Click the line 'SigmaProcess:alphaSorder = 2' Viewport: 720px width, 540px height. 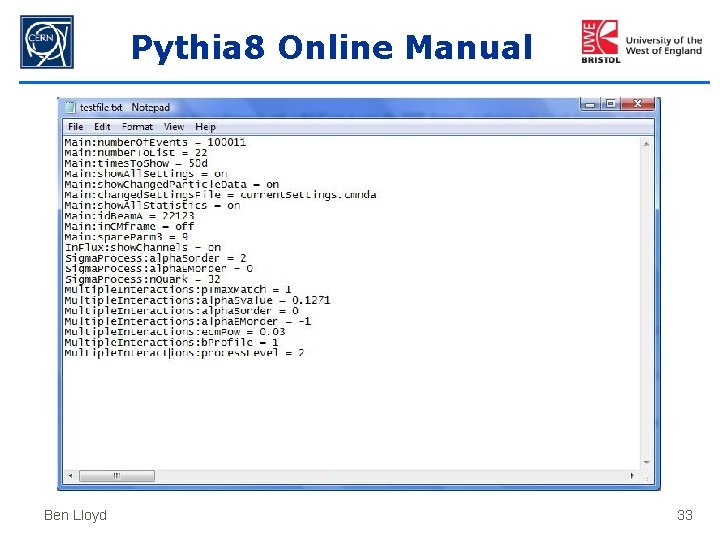[x=156, y=258]
